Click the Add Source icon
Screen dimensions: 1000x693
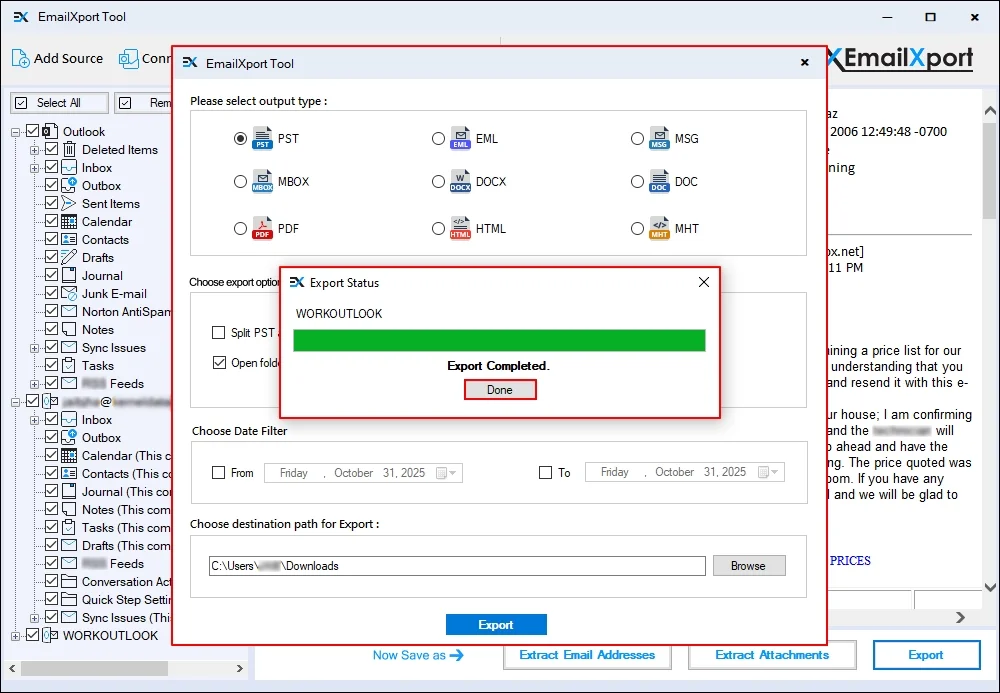click(x=19, y=58)
